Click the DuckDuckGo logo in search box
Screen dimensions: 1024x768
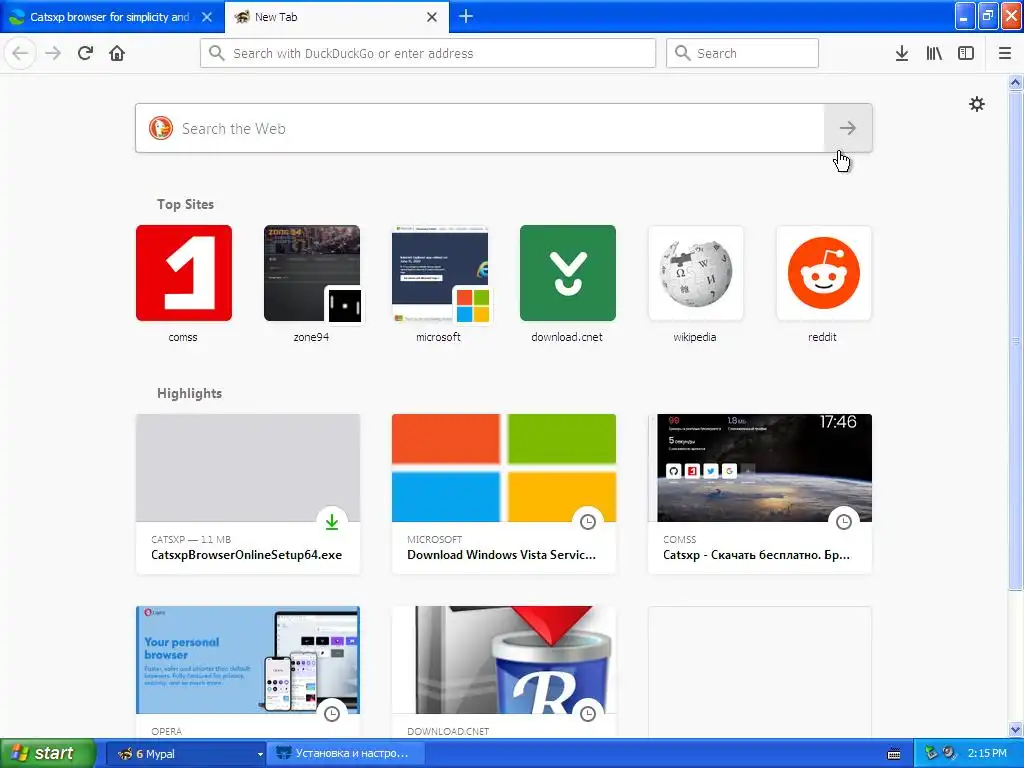click(x=161, y=128)
